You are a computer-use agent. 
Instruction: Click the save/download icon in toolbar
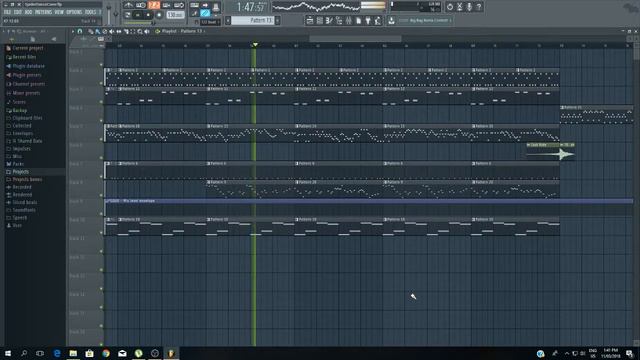[x=391, y=20]
